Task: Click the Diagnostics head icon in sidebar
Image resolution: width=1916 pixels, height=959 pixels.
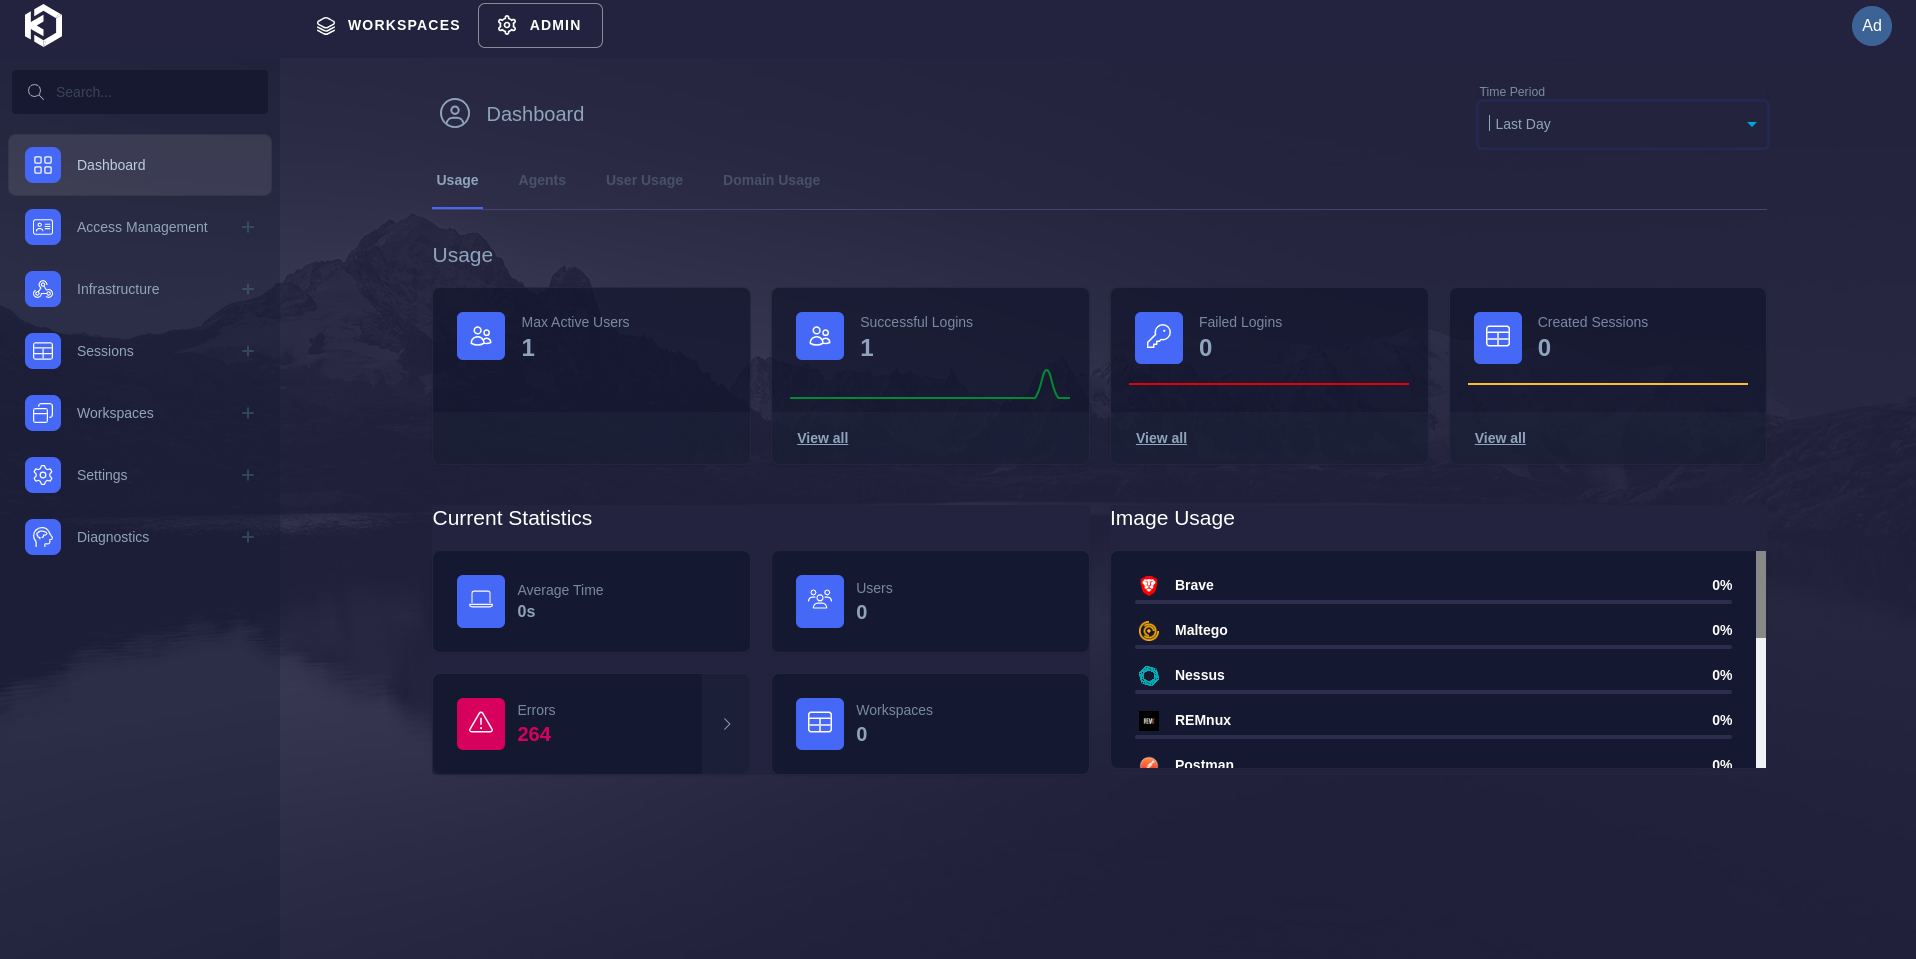Action: click(43, 537)
